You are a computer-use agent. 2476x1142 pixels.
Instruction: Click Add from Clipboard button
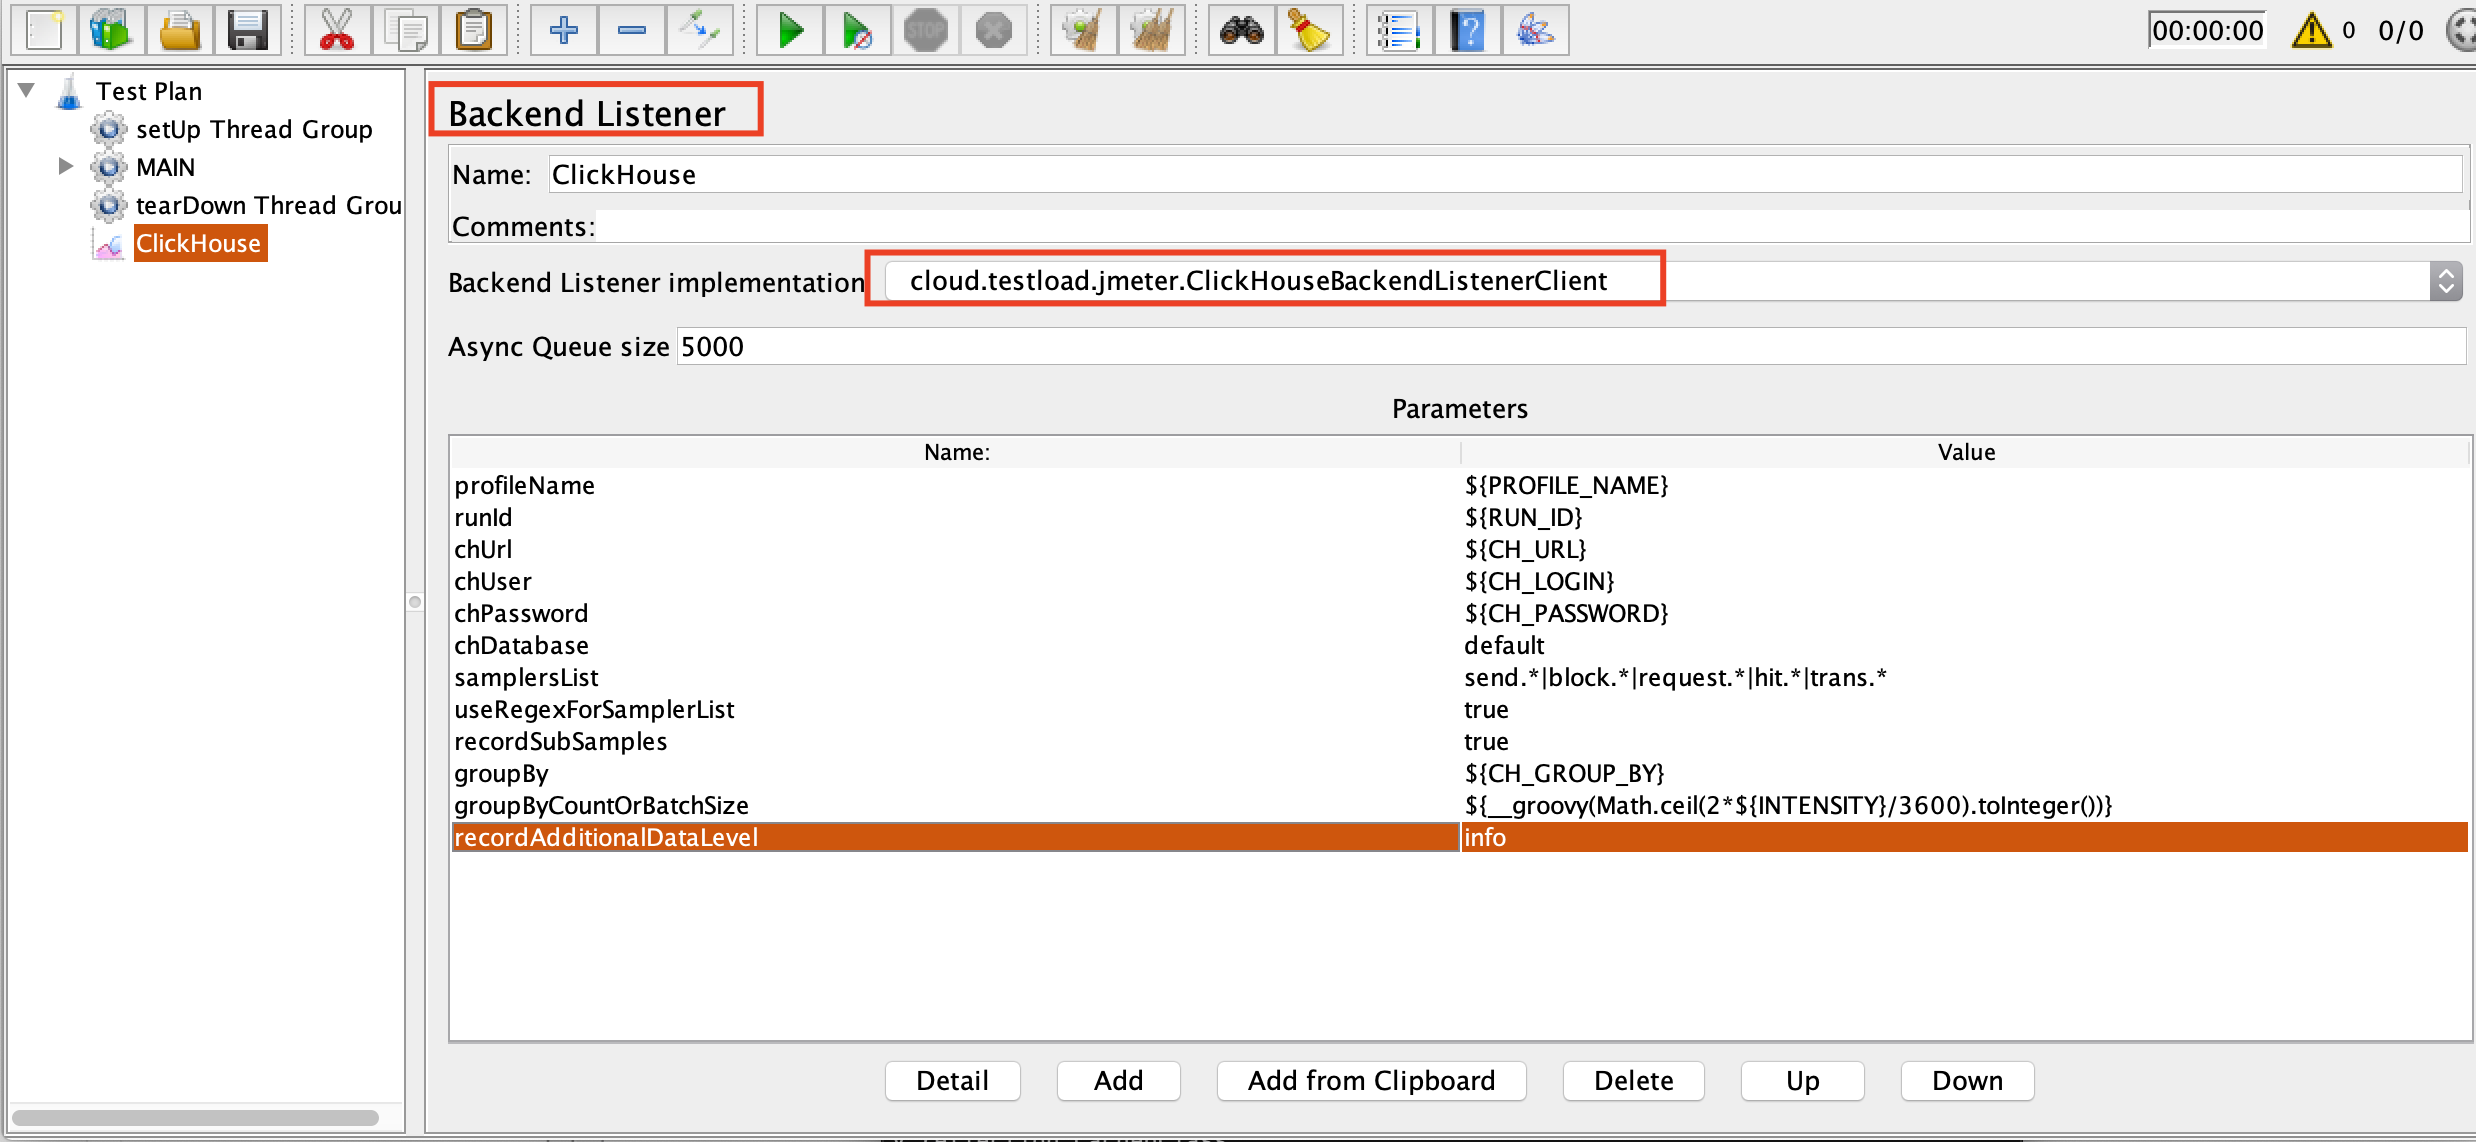click(1370, 1080)
